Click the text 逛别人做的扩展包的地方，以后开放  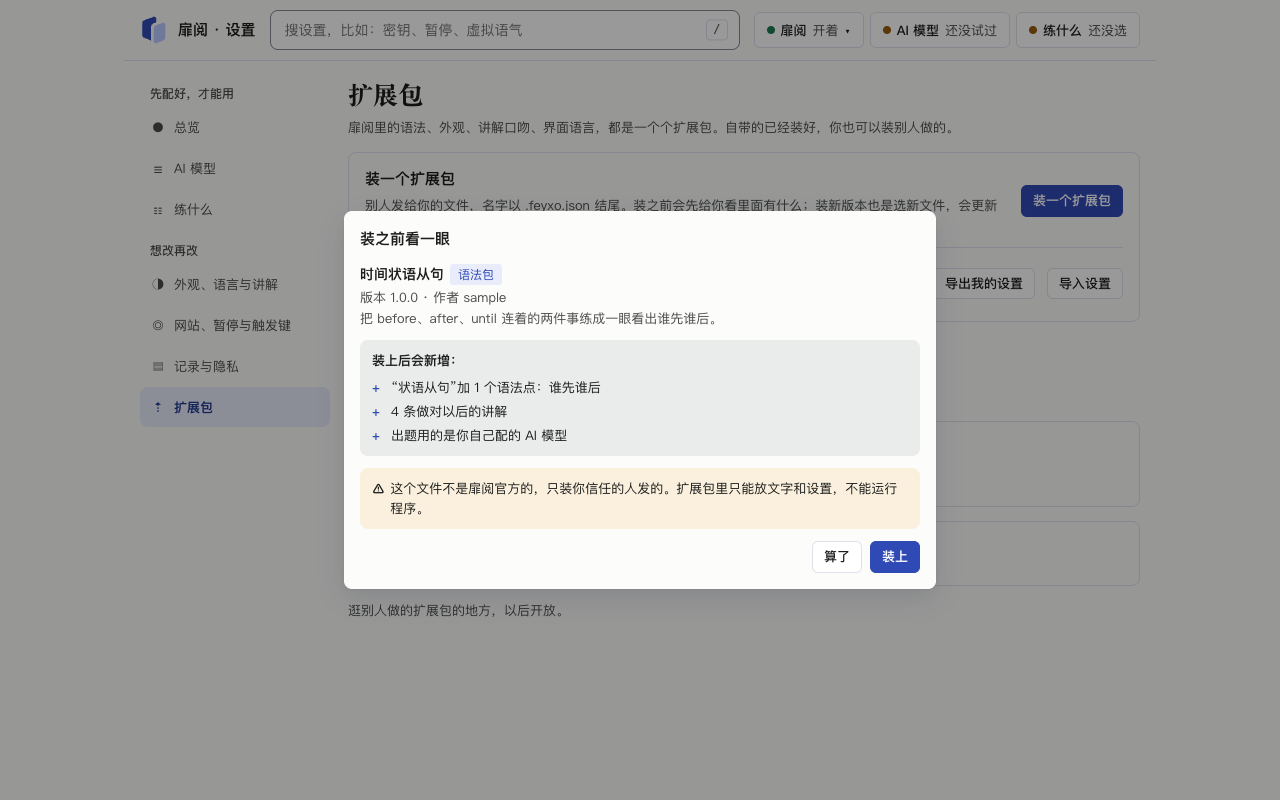point(458,611)
